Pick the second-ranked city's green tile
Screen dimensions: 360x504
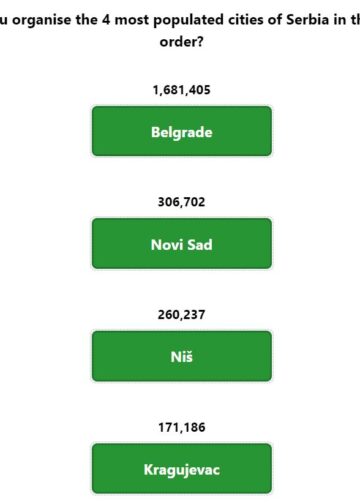coord(182,243)
